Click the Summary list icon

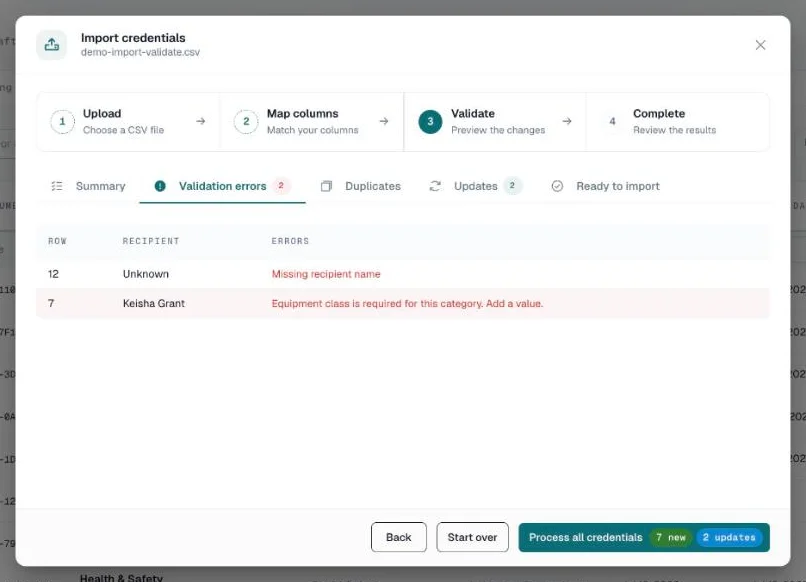coord(57,186)
